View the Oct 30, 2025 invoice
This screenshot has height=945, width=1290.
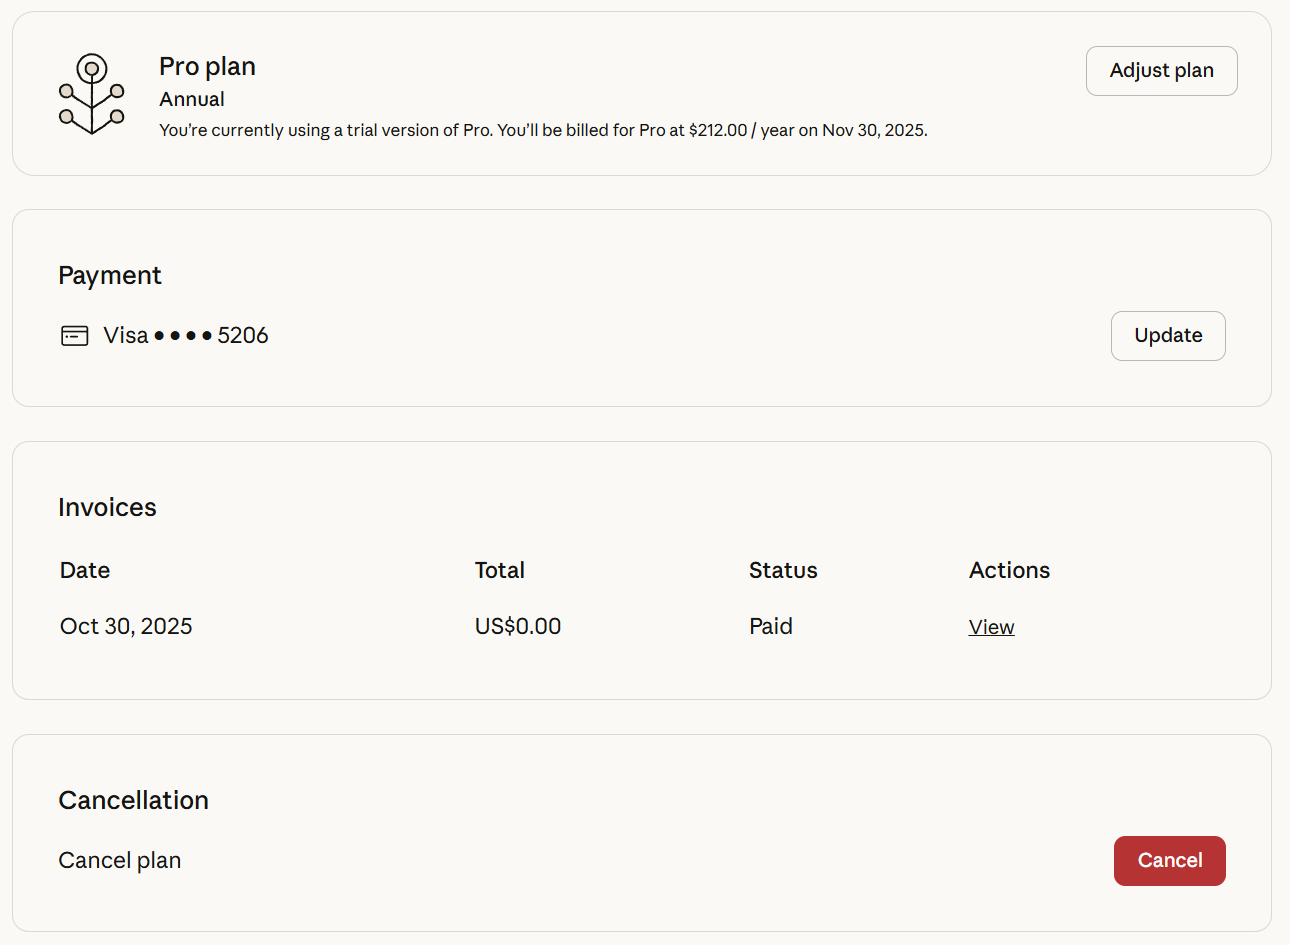tap(991, 627)
